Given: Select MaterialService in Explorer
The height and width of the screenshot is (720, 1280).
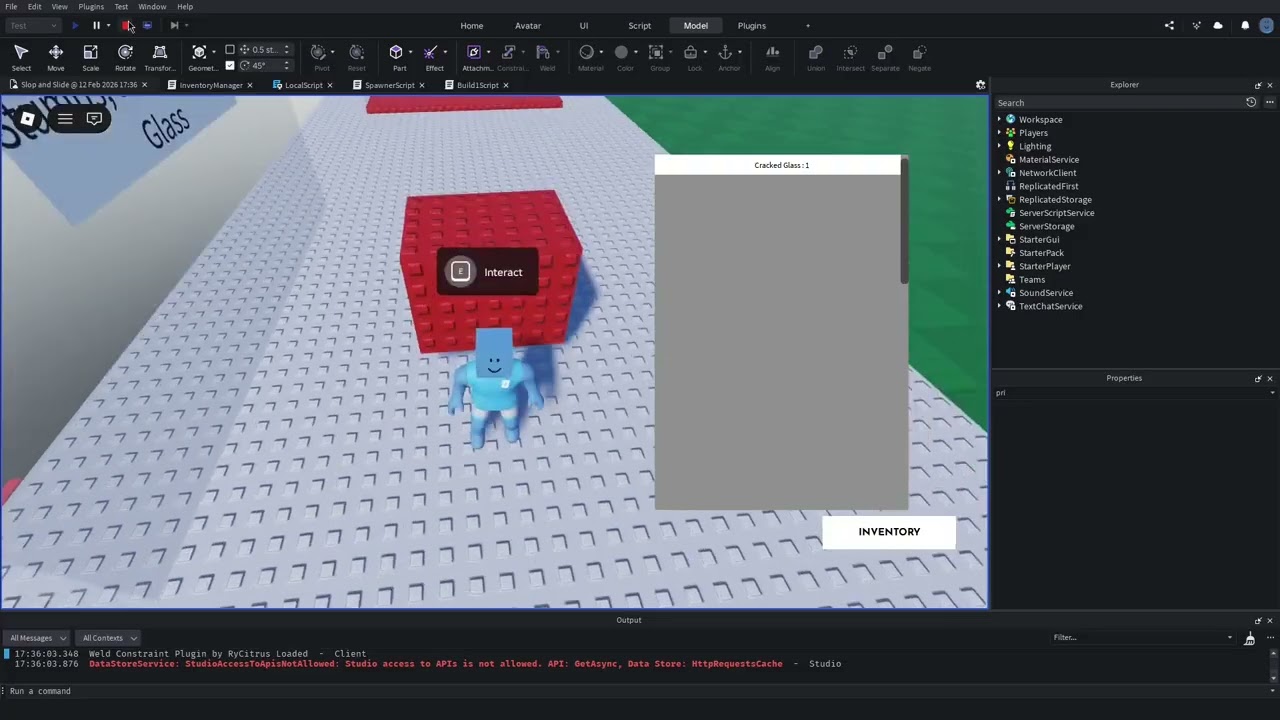Looking at the screenshot, I should click(x=1048, y=159).
